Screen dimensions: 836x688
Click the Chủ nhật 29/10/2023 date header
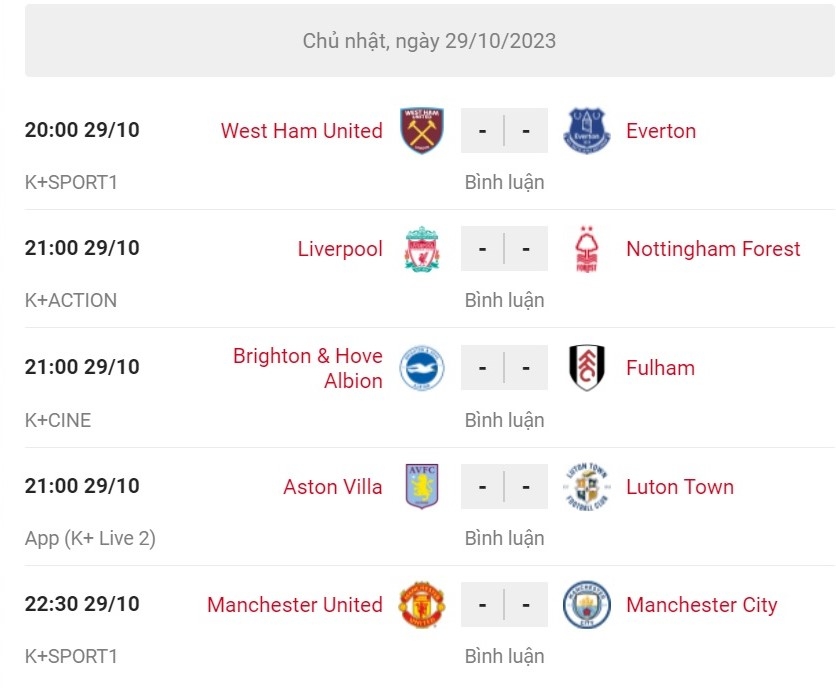tap(429, 41)
